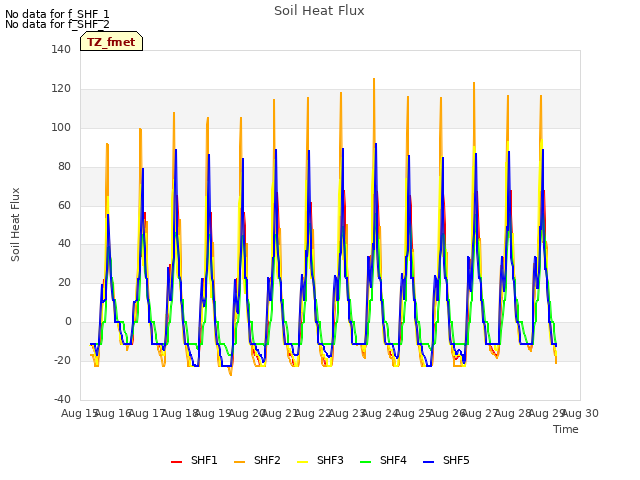This screenshot has height=480, width=640.
Task: Click the Aug 20 x-axis tick label
Action: tap(246, 413)
